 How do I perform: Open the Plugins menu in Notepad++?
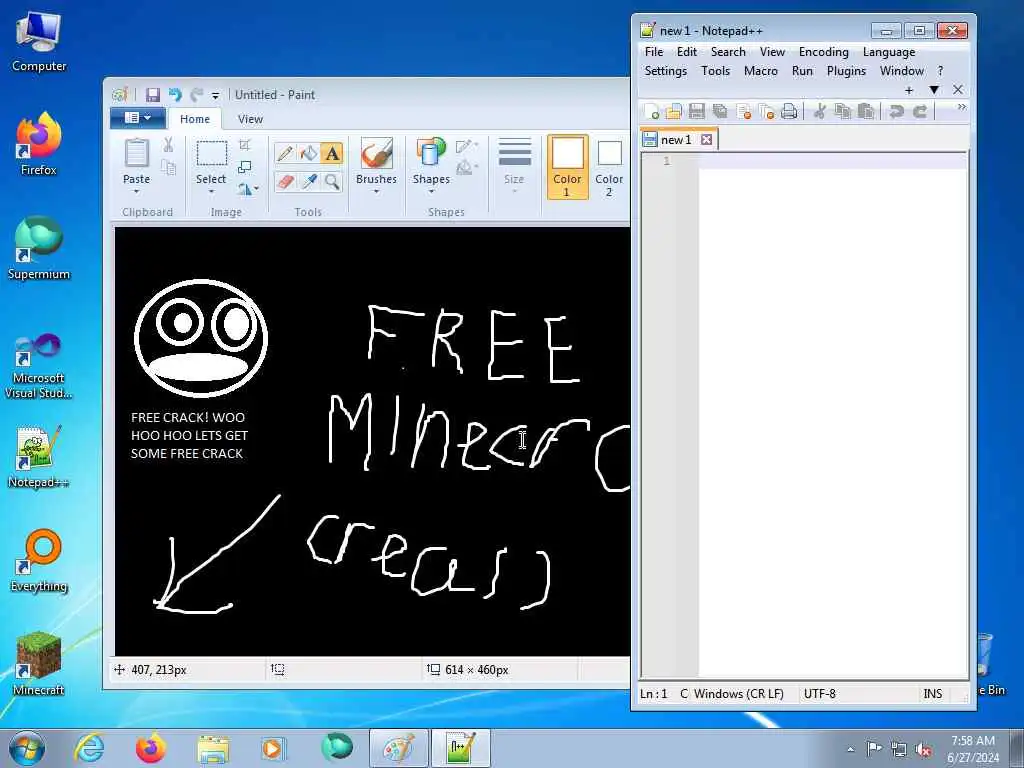pyautogui.click(x=846, y=71)
